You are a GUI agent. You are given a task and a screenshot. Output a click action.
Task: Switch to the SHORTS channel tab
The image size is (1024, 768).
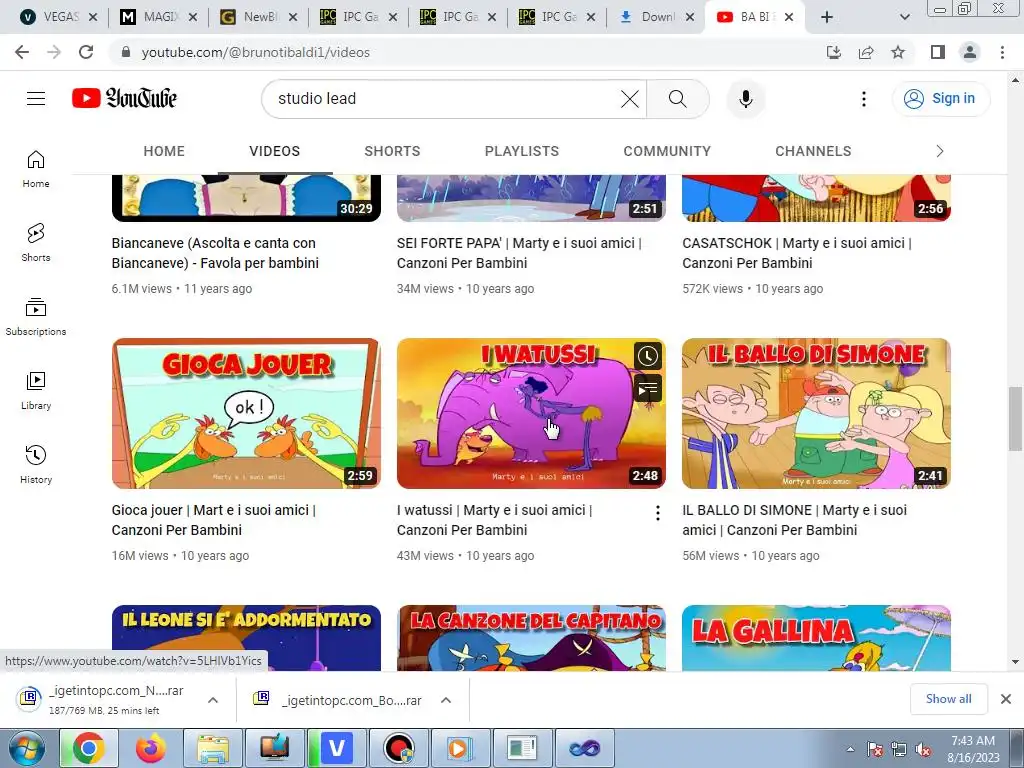pyautogui.click(x=392, y=152)
